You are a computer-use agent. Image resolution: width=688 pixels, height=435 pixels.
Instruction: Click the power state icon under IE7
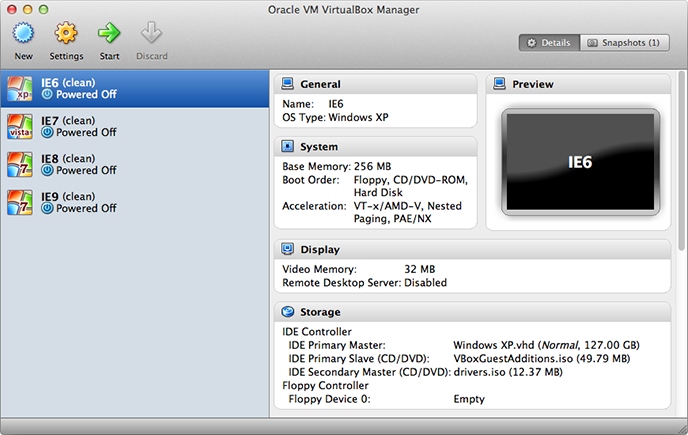(47, 132)
